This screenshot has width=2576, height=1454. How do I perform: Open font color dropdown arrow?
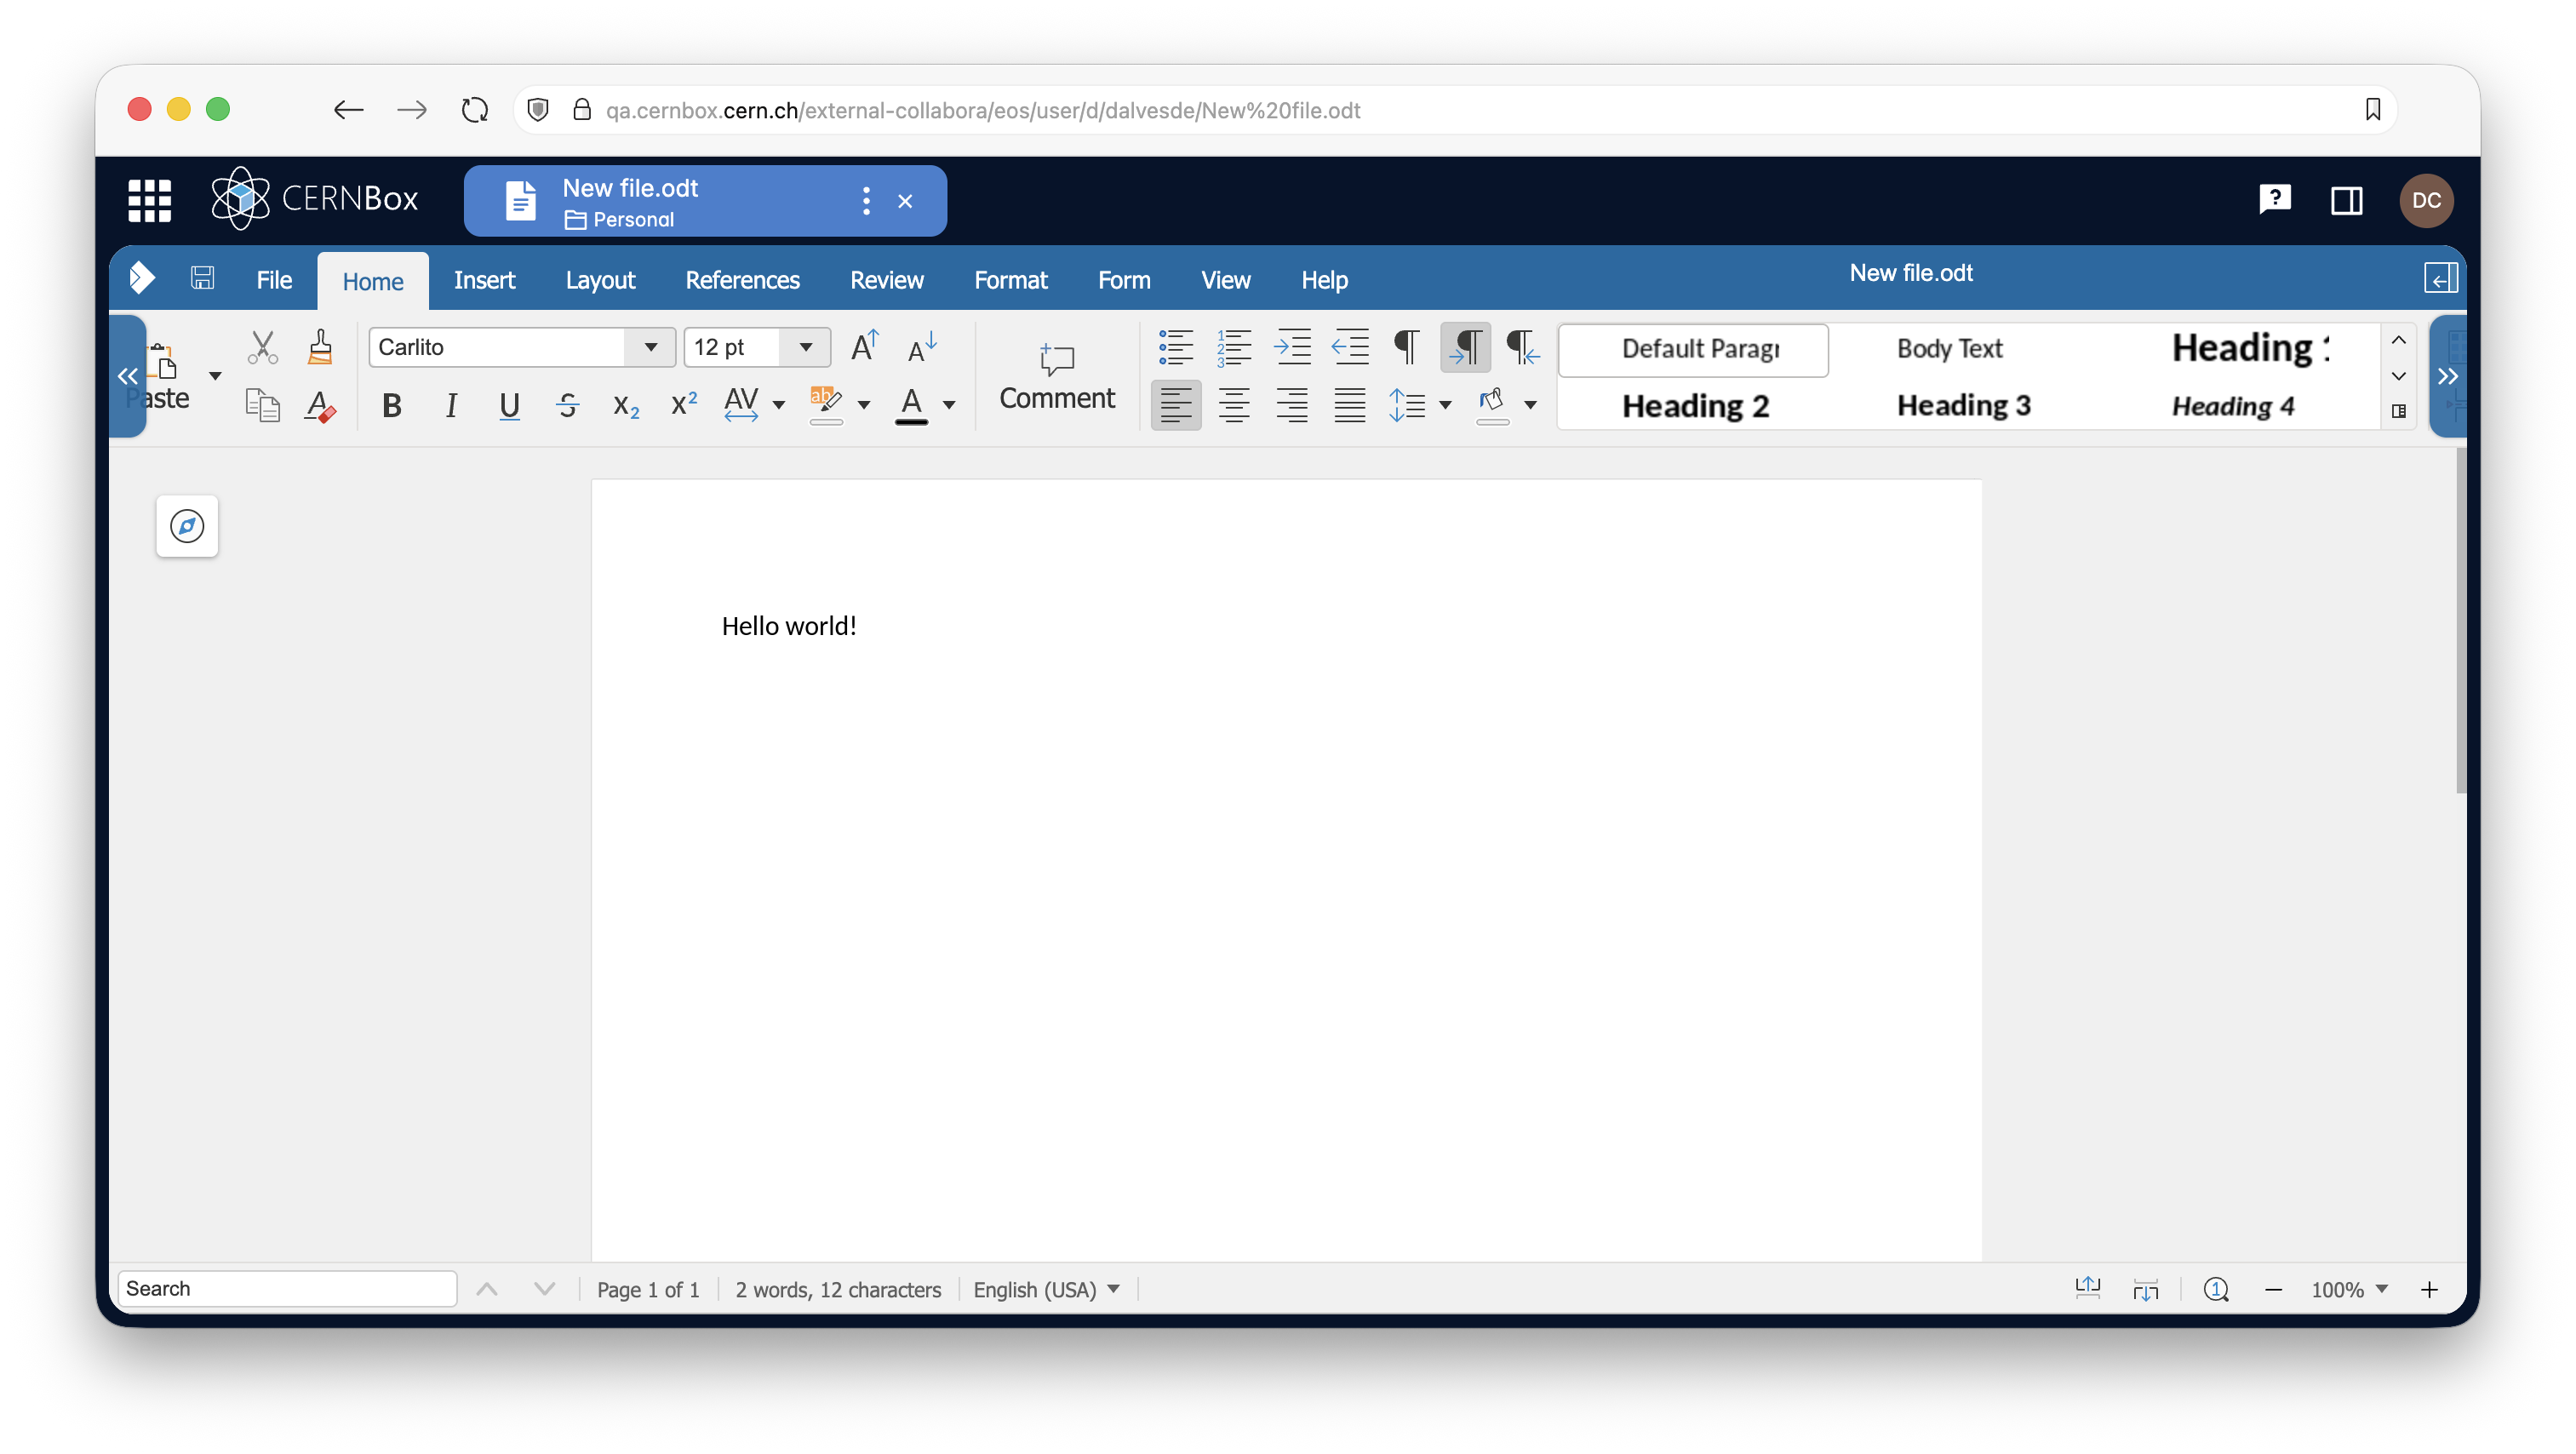click(x=949, y=405)
